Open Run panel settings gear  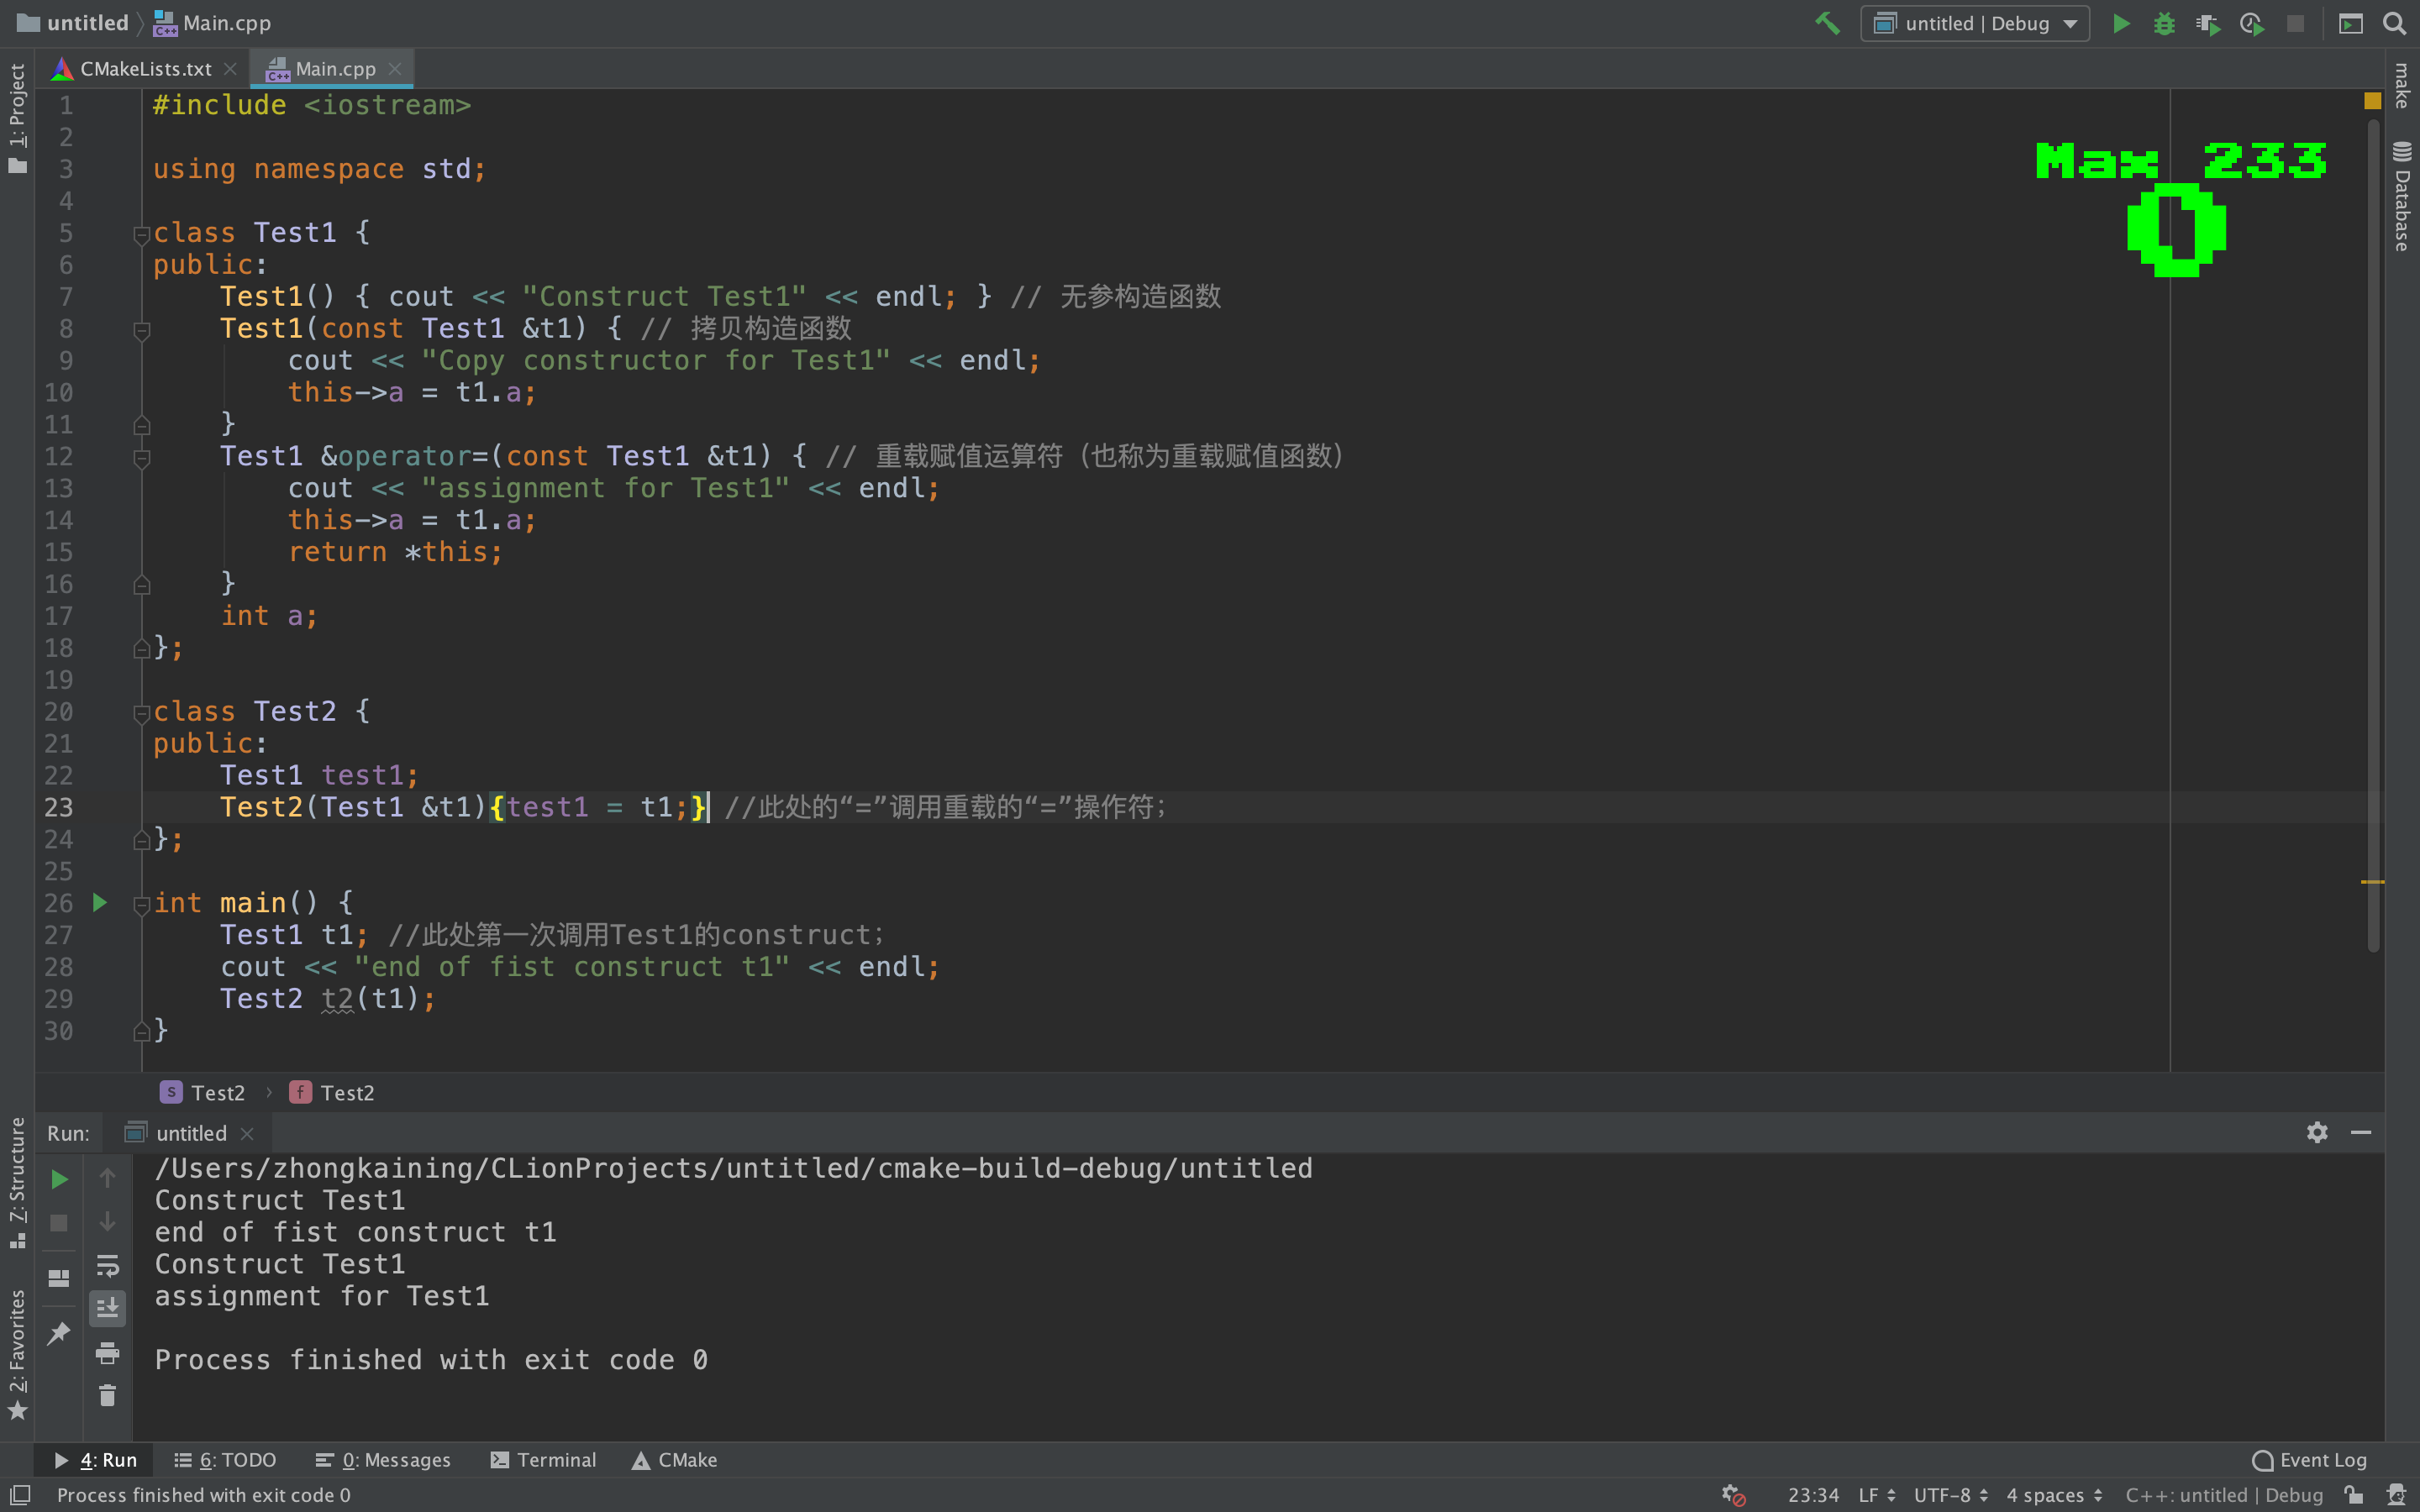(x=2317, y=1132)
